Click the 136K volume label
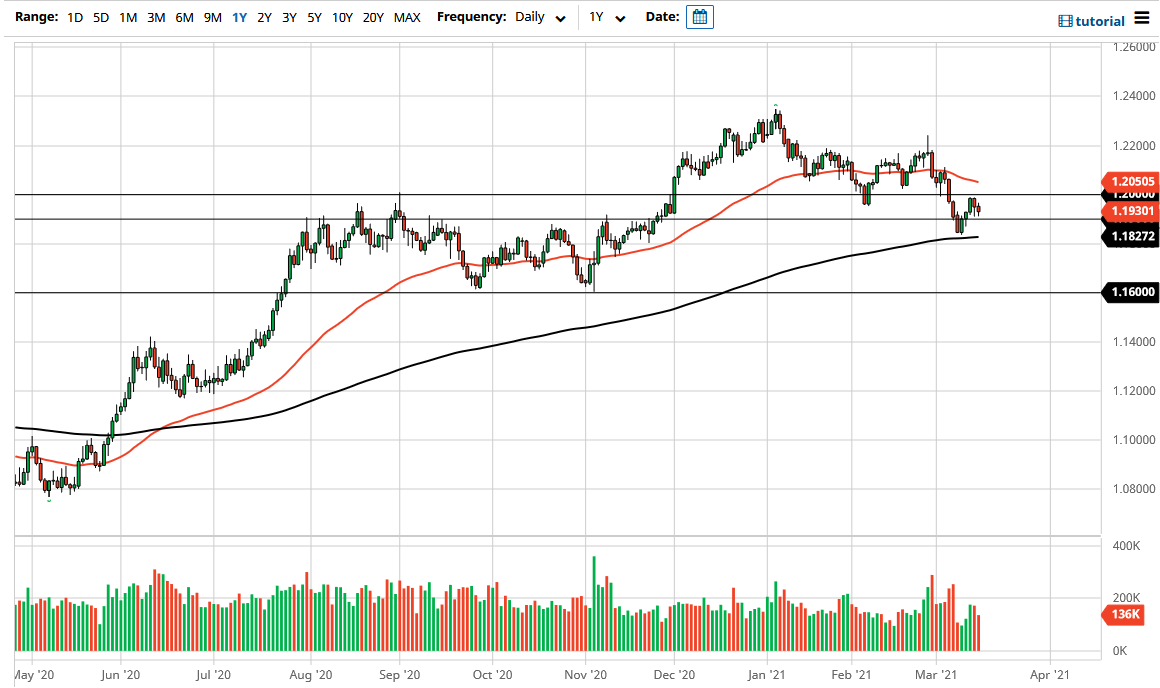Screen dimensions: 1160x688 point(1127,616)
